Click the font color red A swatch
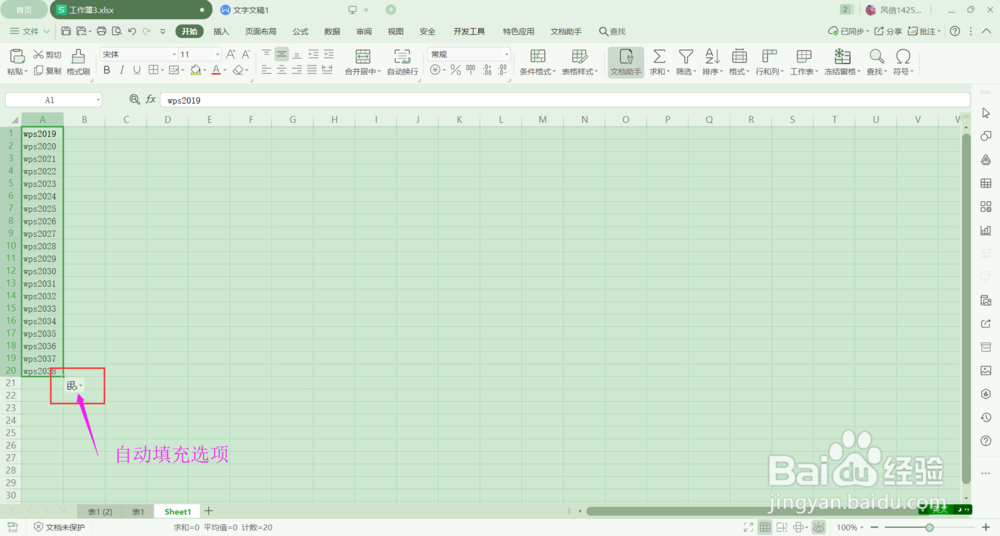This screenshot has height=536, width=1000. tap(216, 70)
